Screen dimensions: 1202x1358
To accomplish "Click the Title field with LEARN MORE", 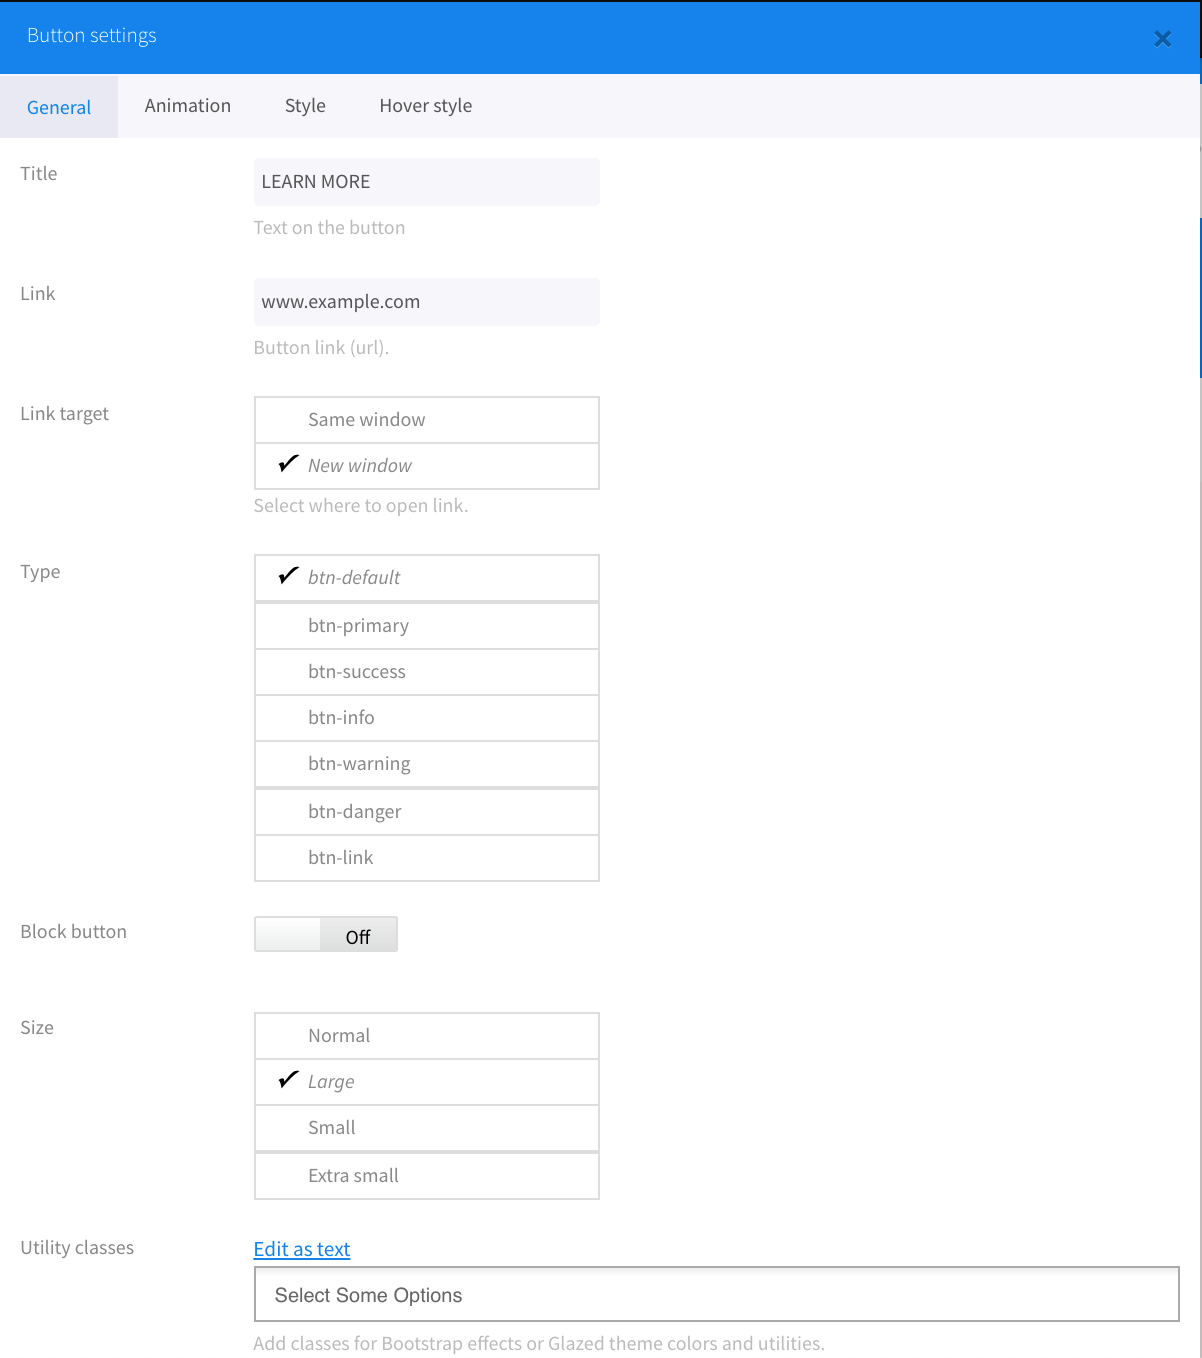I will click(x=427, y=182).
